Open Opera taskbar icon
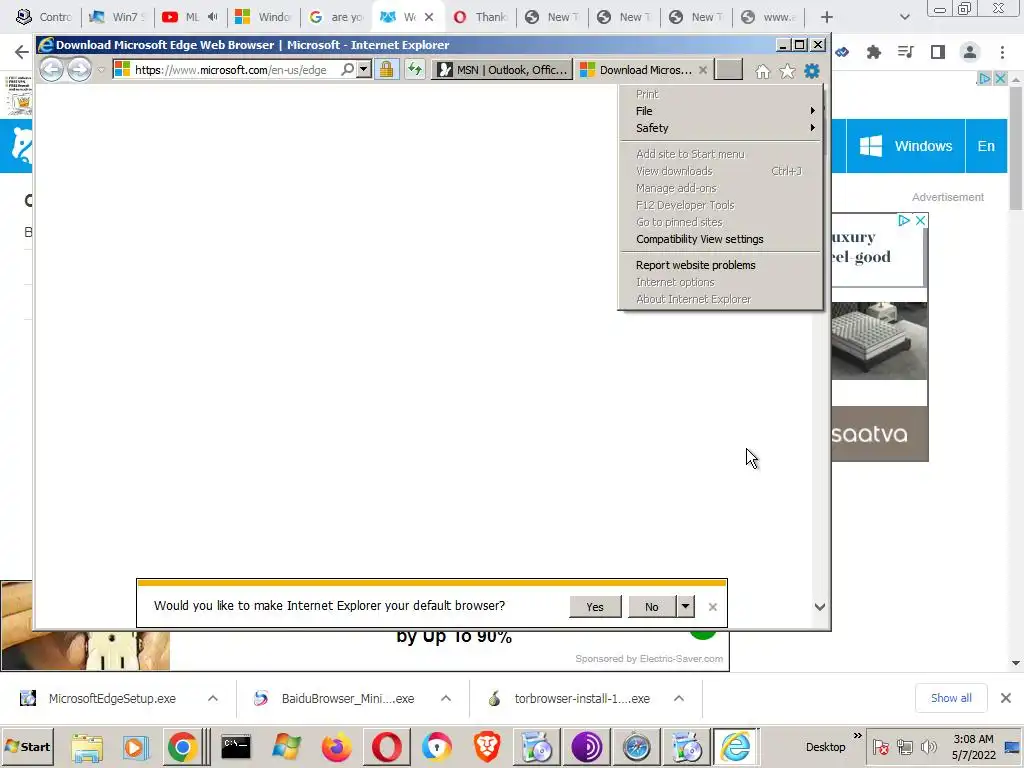The image size is (1024, 768). pos(387,747)
